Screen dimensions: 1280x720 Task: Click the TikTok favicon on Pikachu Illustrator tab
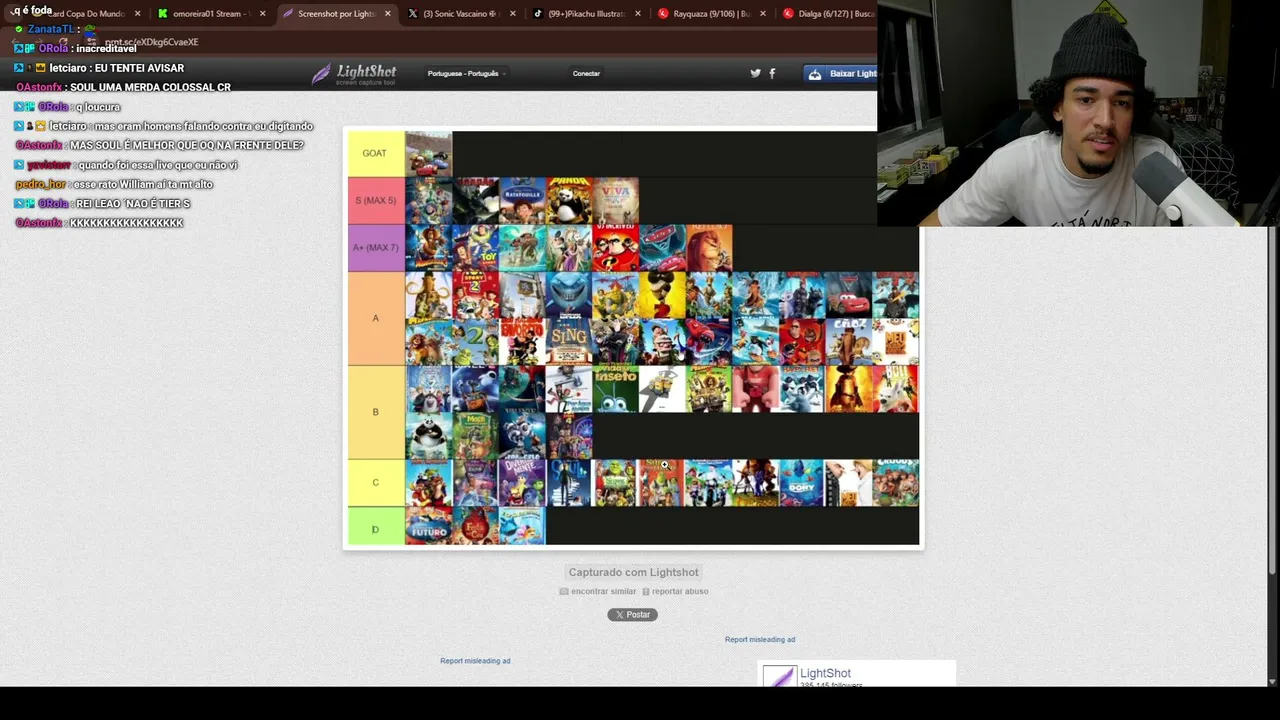click(x=537, y=14)
